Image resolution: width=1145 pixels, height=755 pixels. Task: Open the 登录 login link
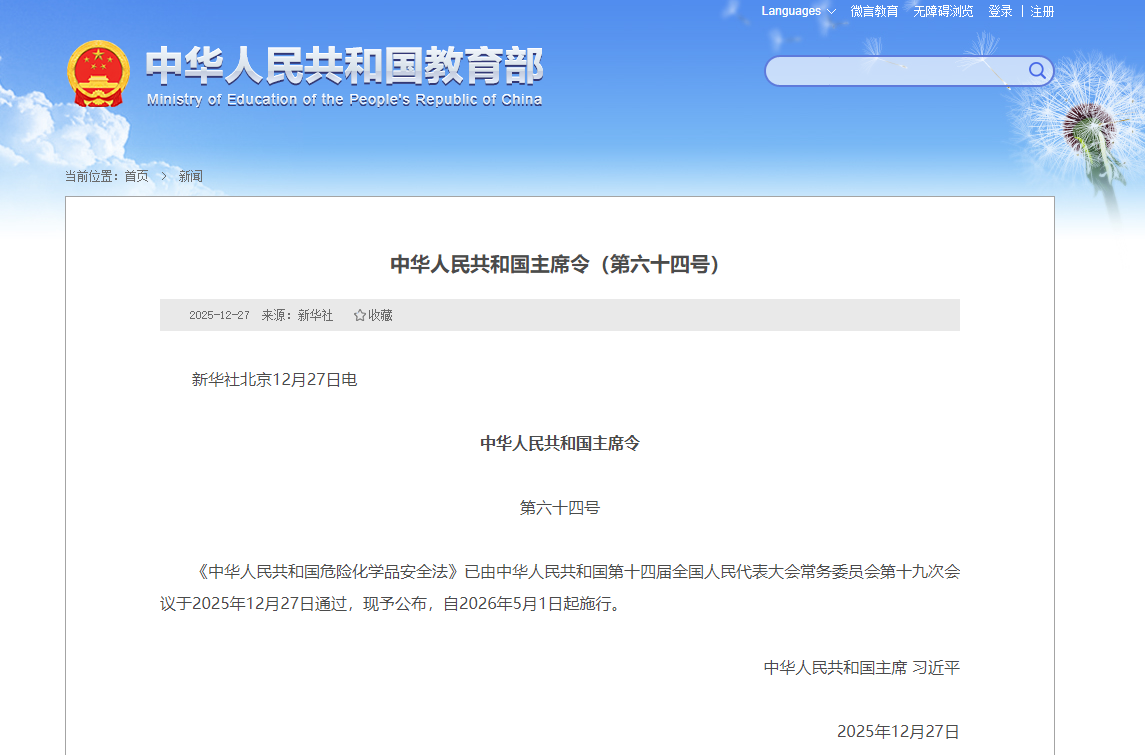click(x=1000, y=11)
